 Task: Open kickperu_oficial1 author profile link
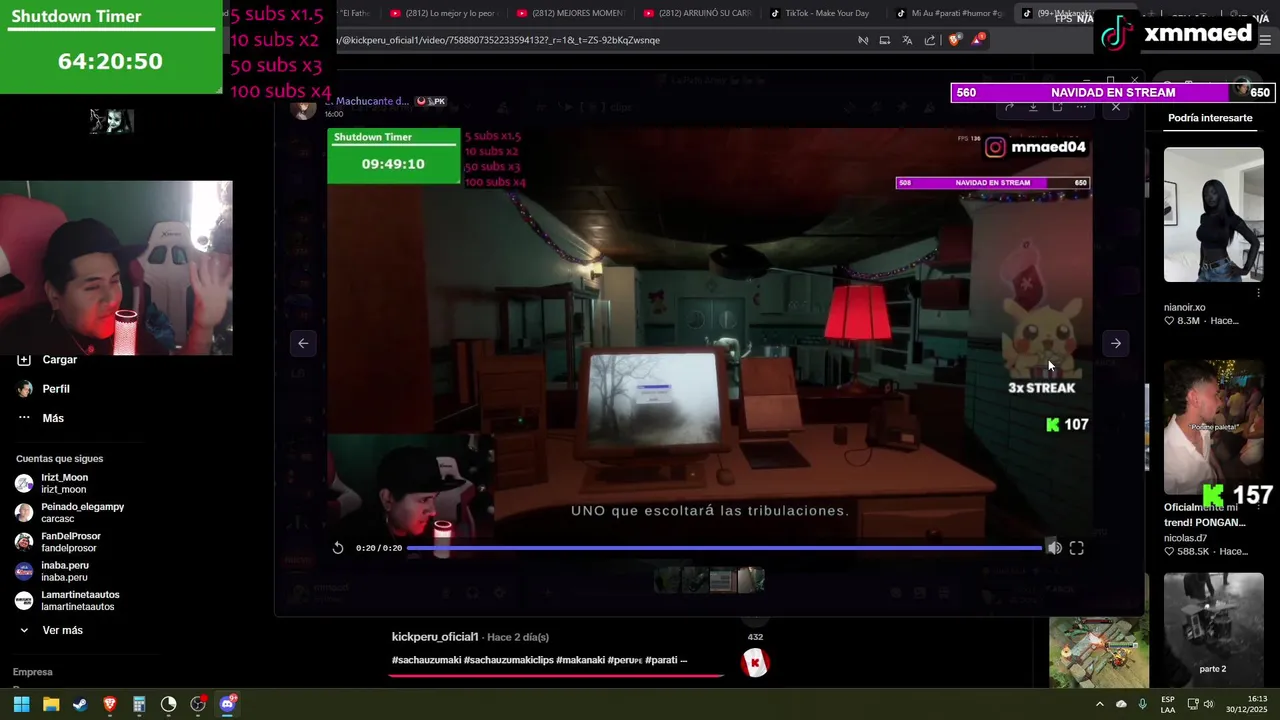[x=435, y=637]
